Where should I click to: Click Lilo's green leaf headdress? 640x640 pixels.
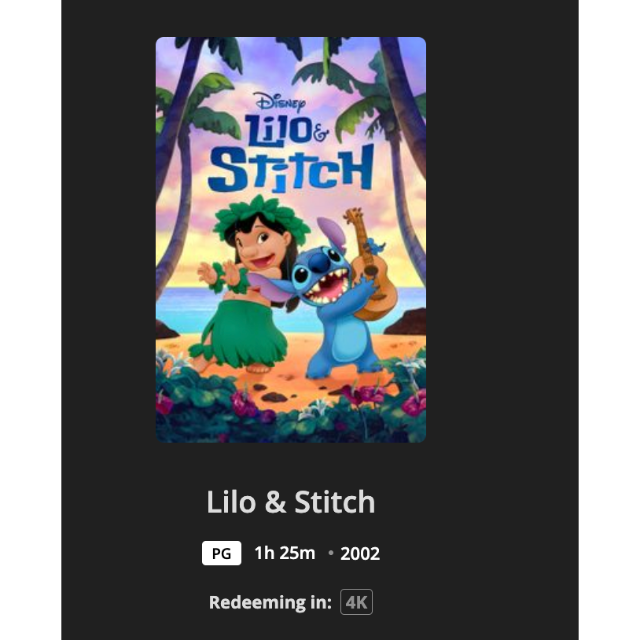point(261,218)
